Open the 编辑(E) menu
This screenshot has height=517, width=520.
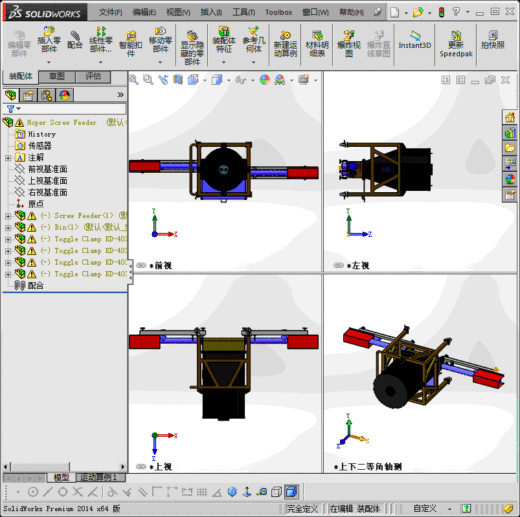pyautogui.click(x=144, y=13)
